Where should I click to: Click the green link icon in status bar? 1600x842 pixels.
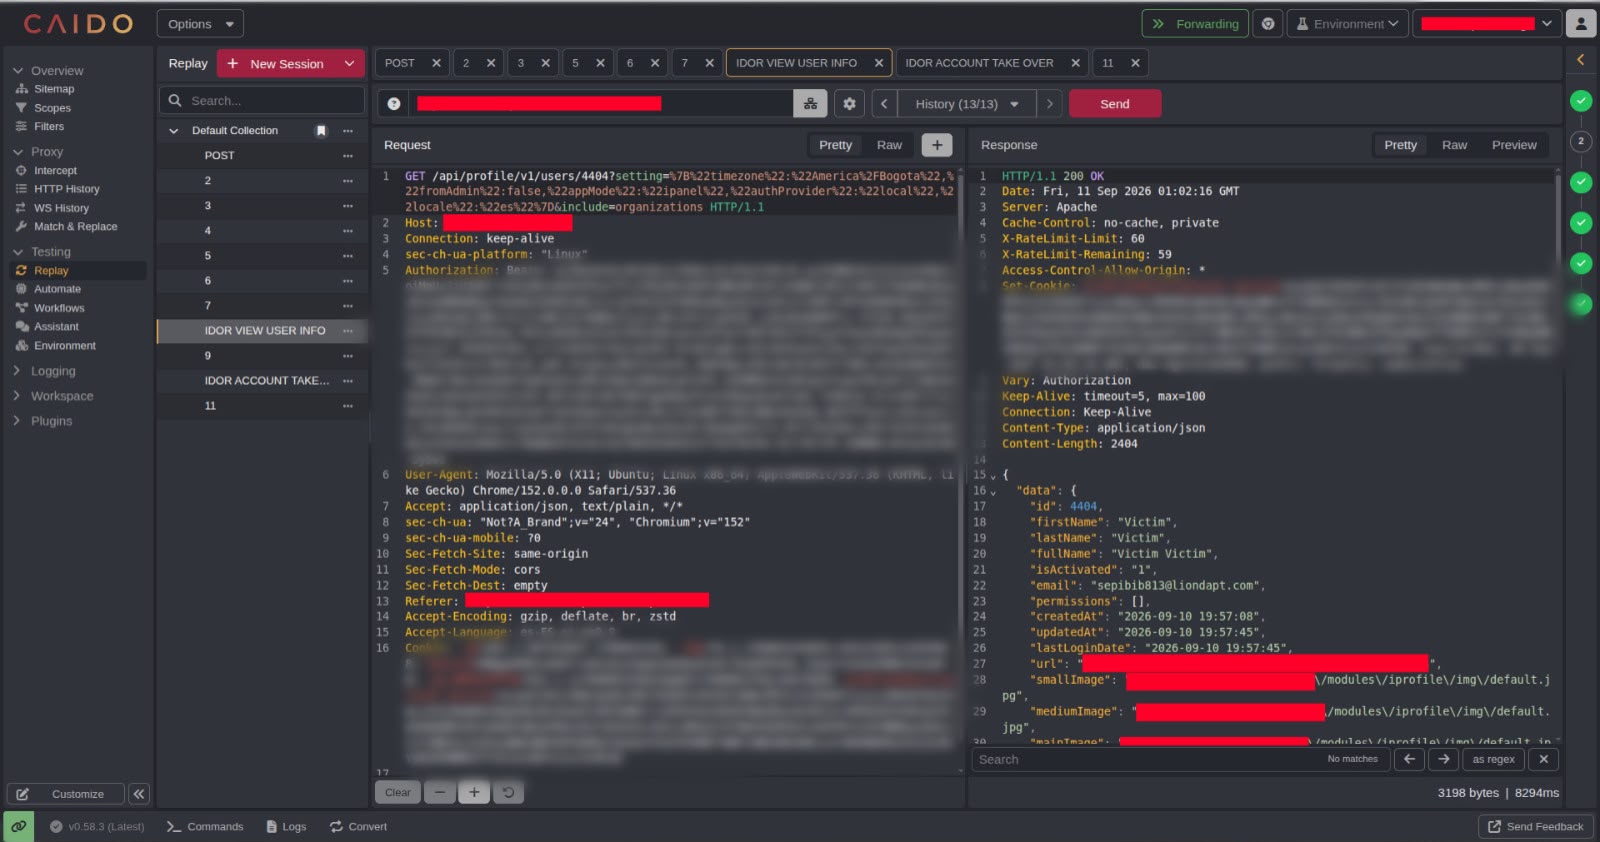(18, 827)
